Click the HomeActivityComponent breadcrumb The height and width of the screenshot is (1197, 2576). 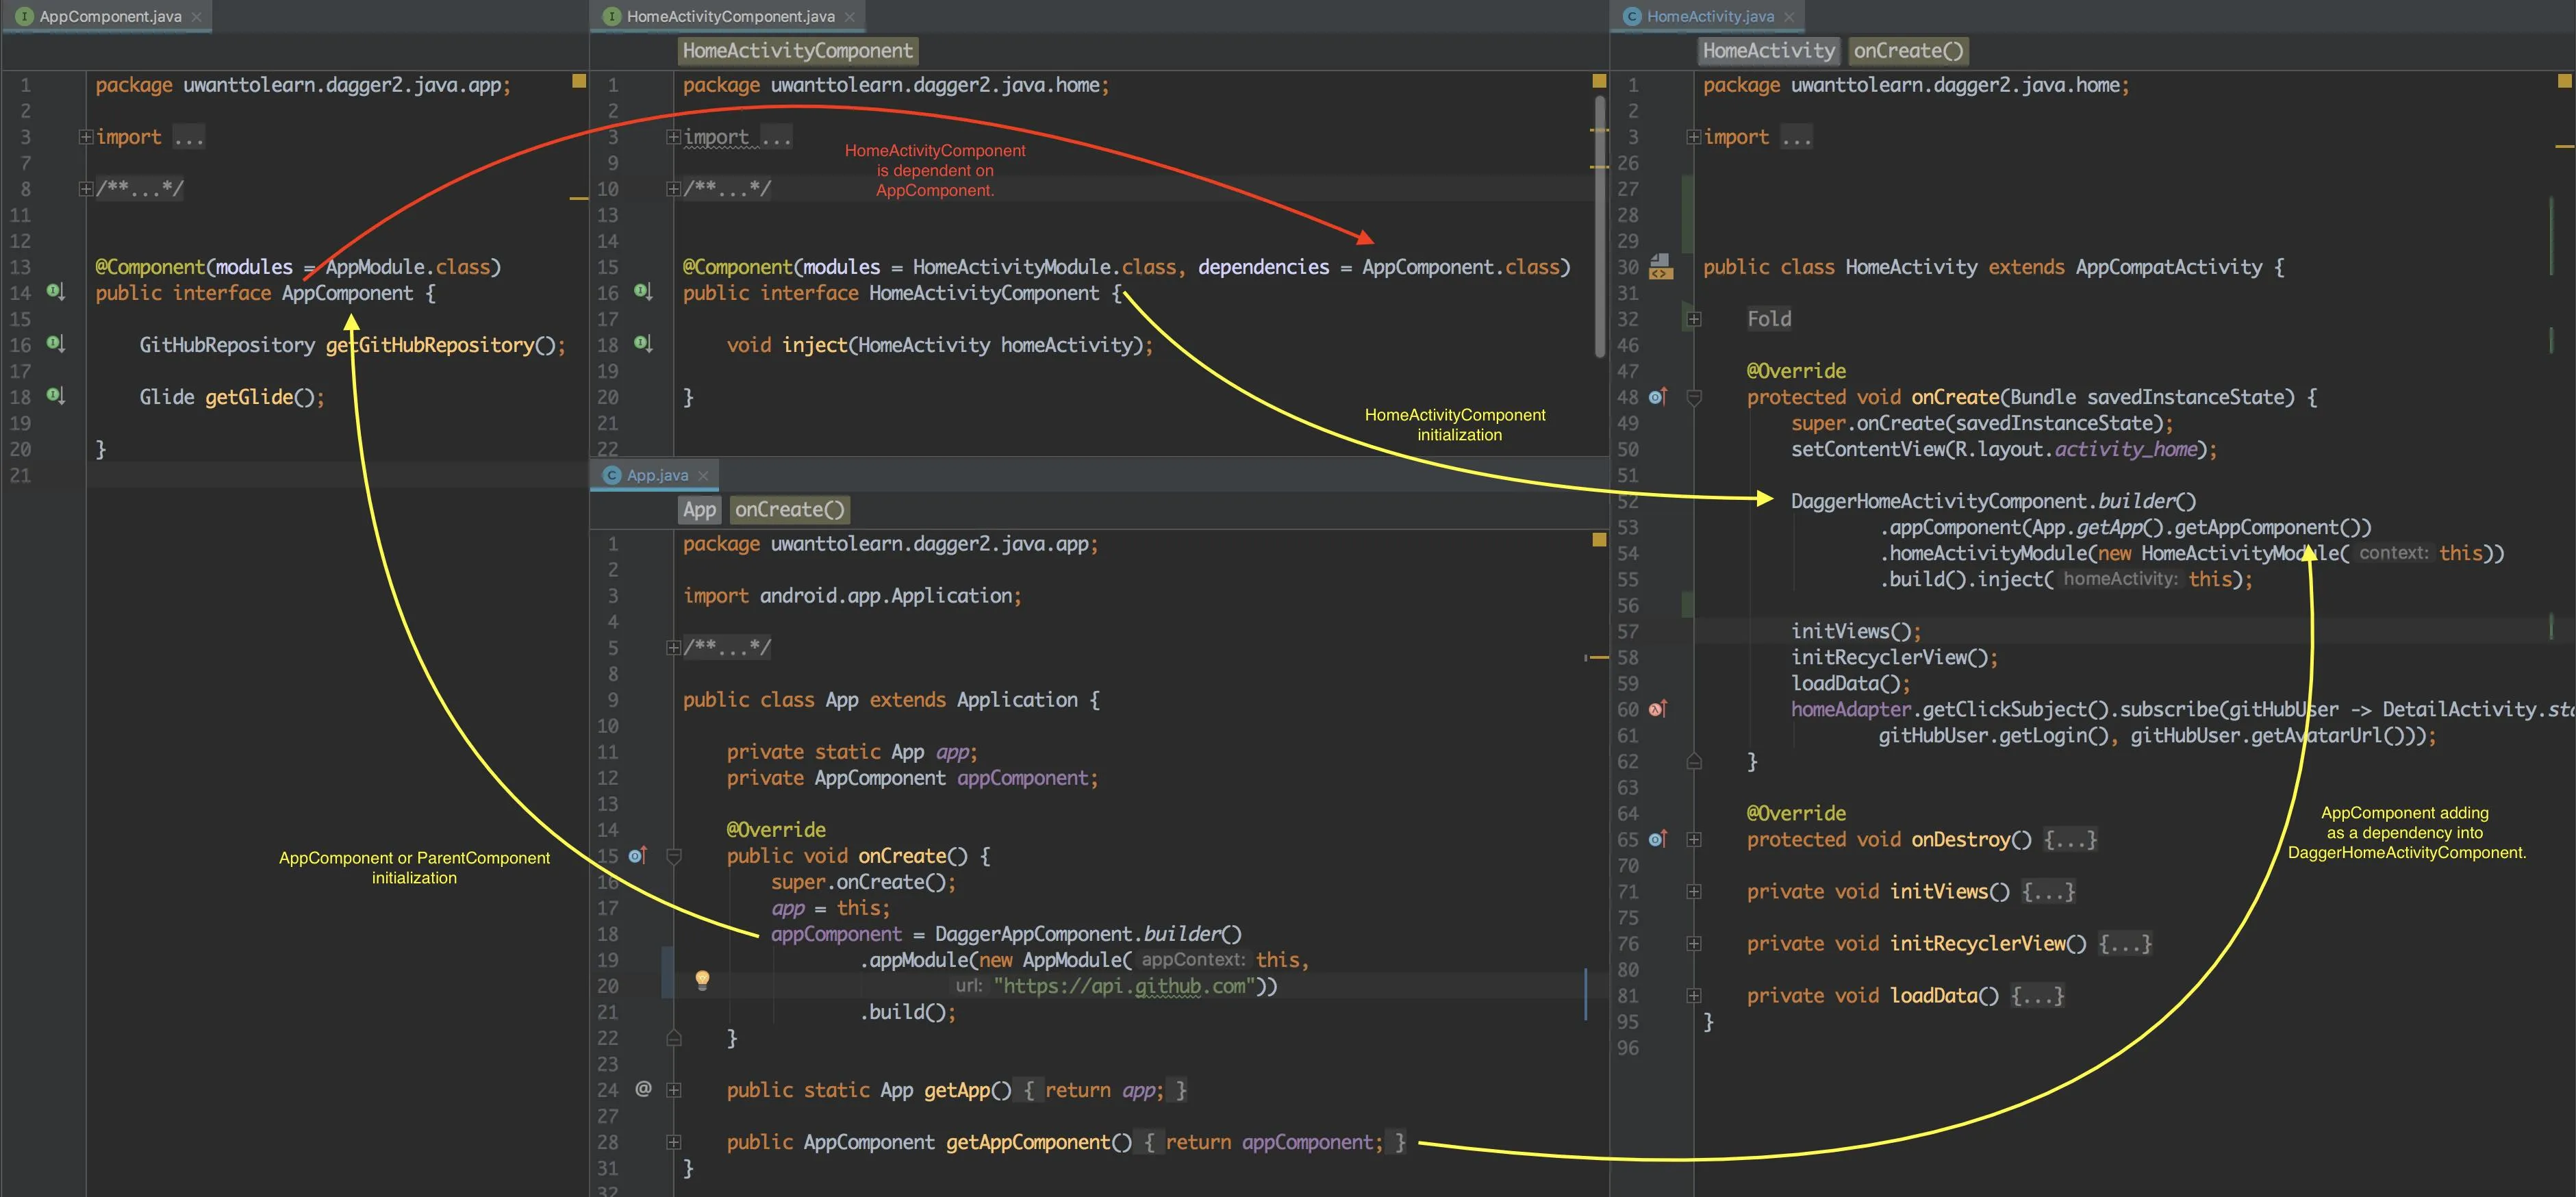(797, 51)
